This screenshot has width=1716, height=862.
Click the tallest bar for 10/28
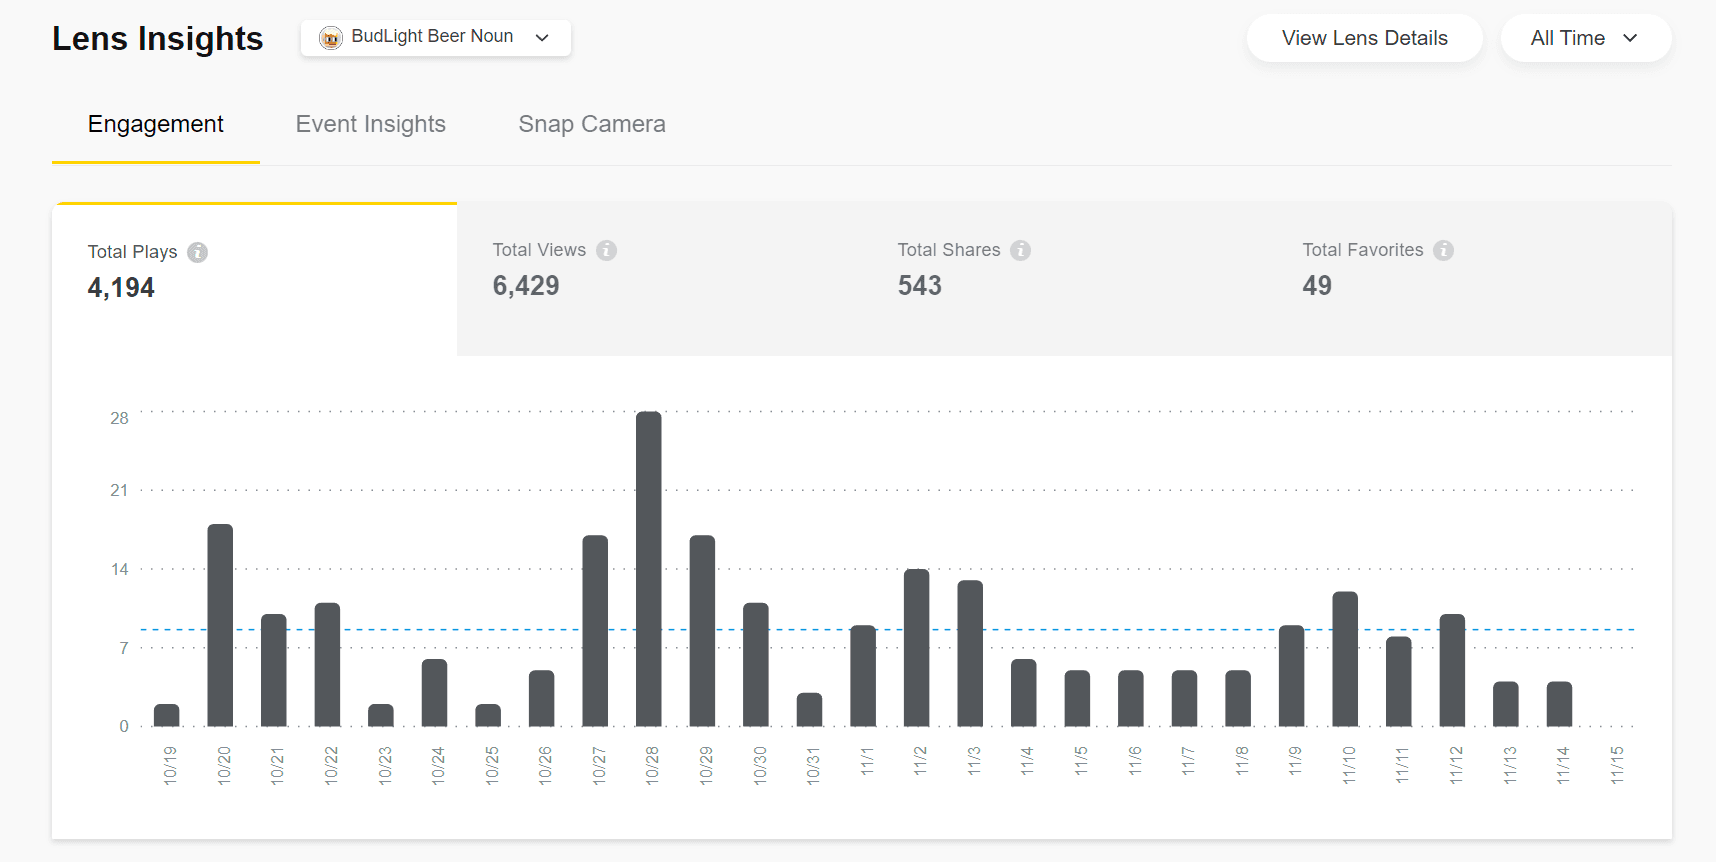649,568
